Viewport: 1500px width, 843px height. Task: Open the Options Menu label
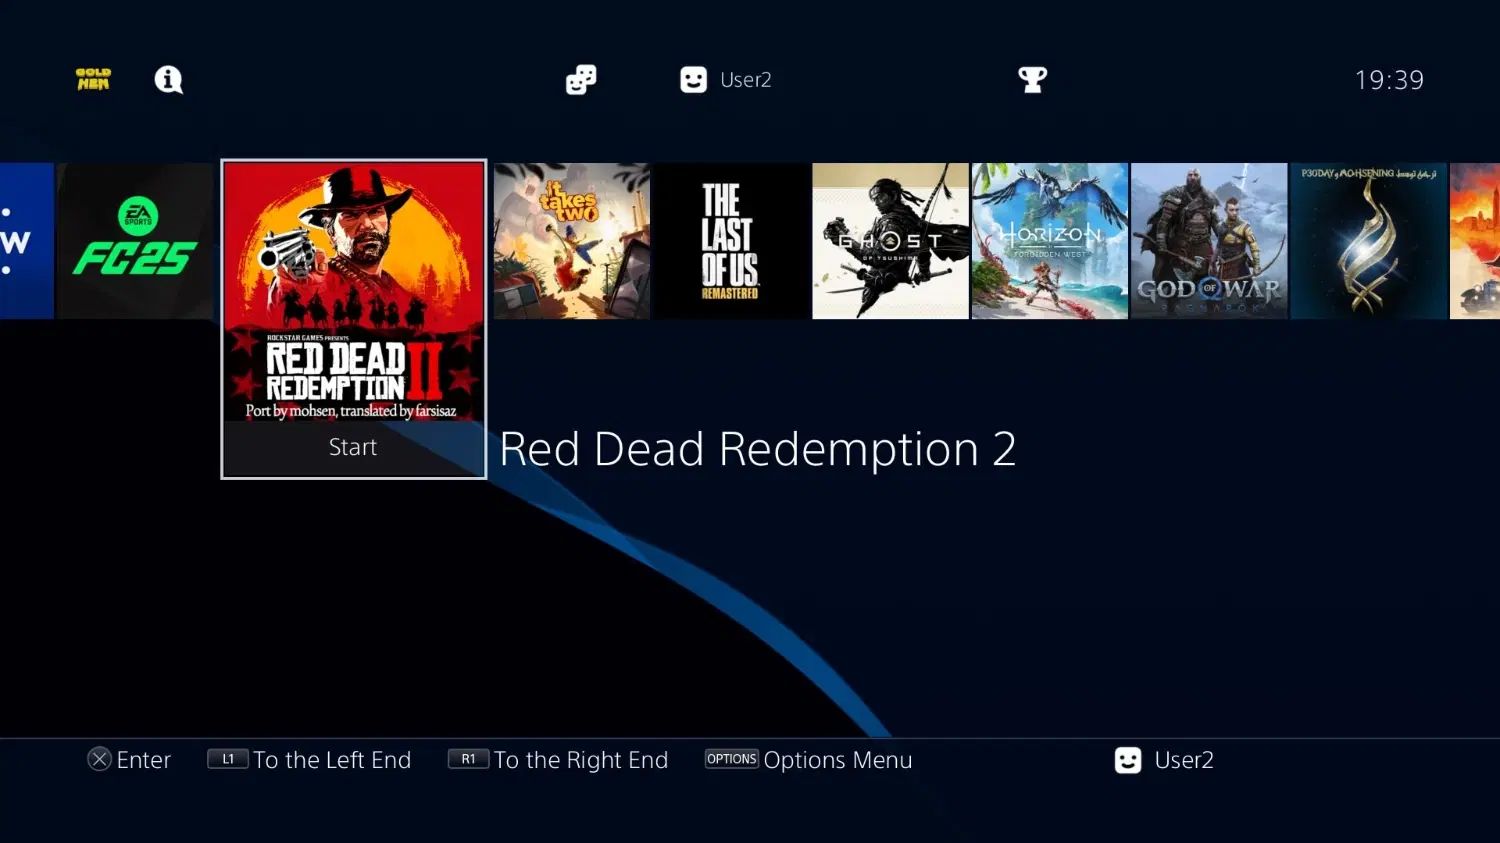838,760
